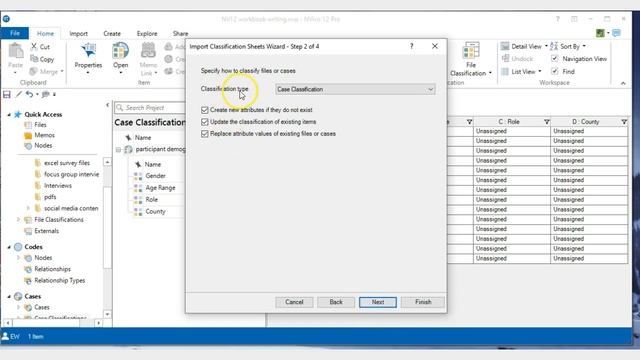
Task: Open the File menu tab
Action: click(x=15, y=33)
